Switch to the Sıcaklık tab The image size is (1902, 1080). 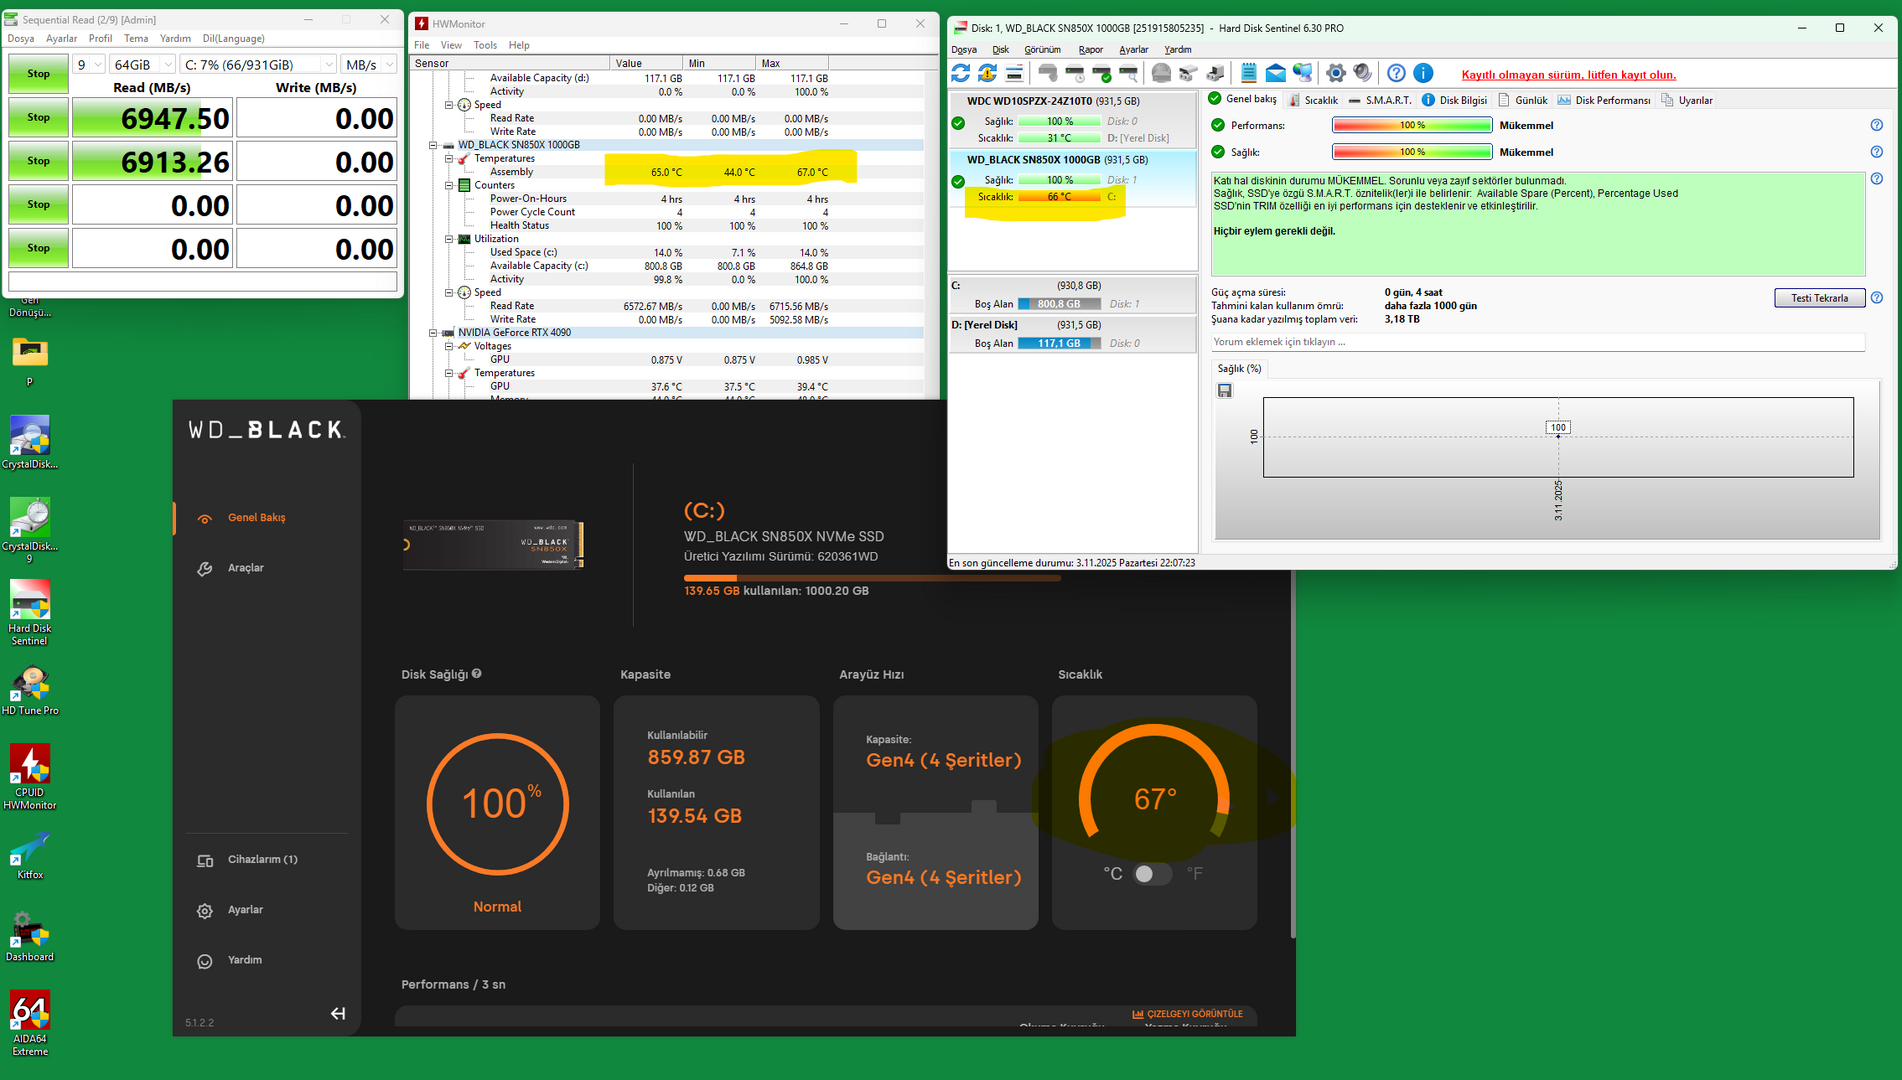tap(1313, 100)
